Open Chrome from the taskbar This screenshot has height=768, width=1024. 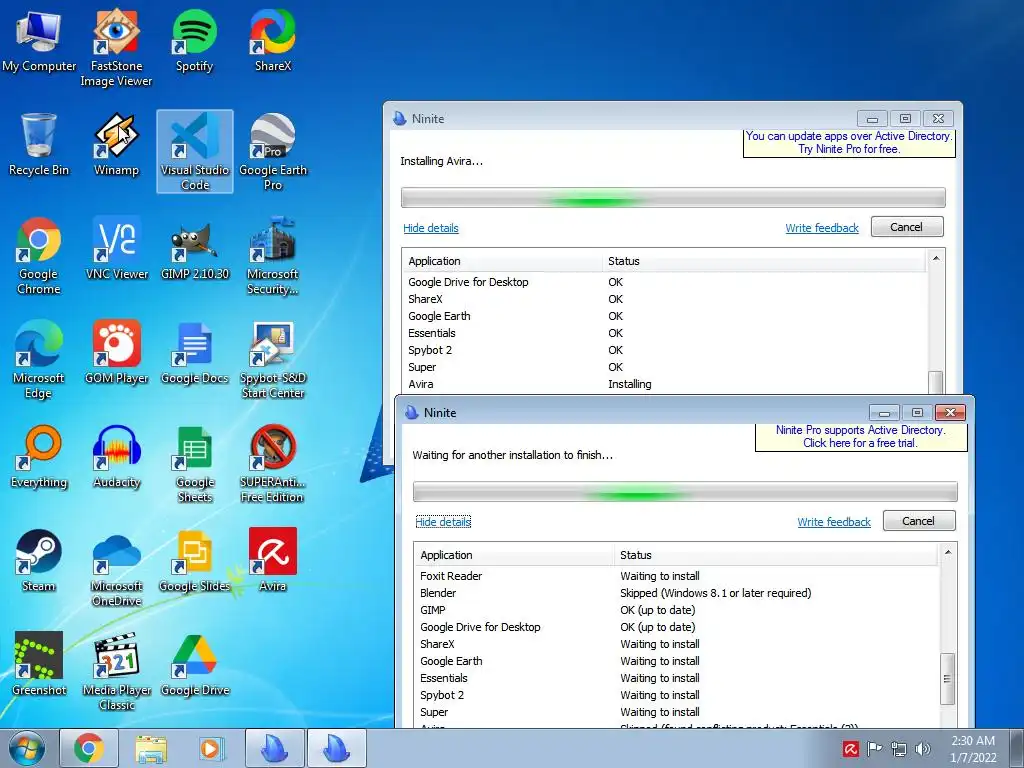[x=89, y=748]
